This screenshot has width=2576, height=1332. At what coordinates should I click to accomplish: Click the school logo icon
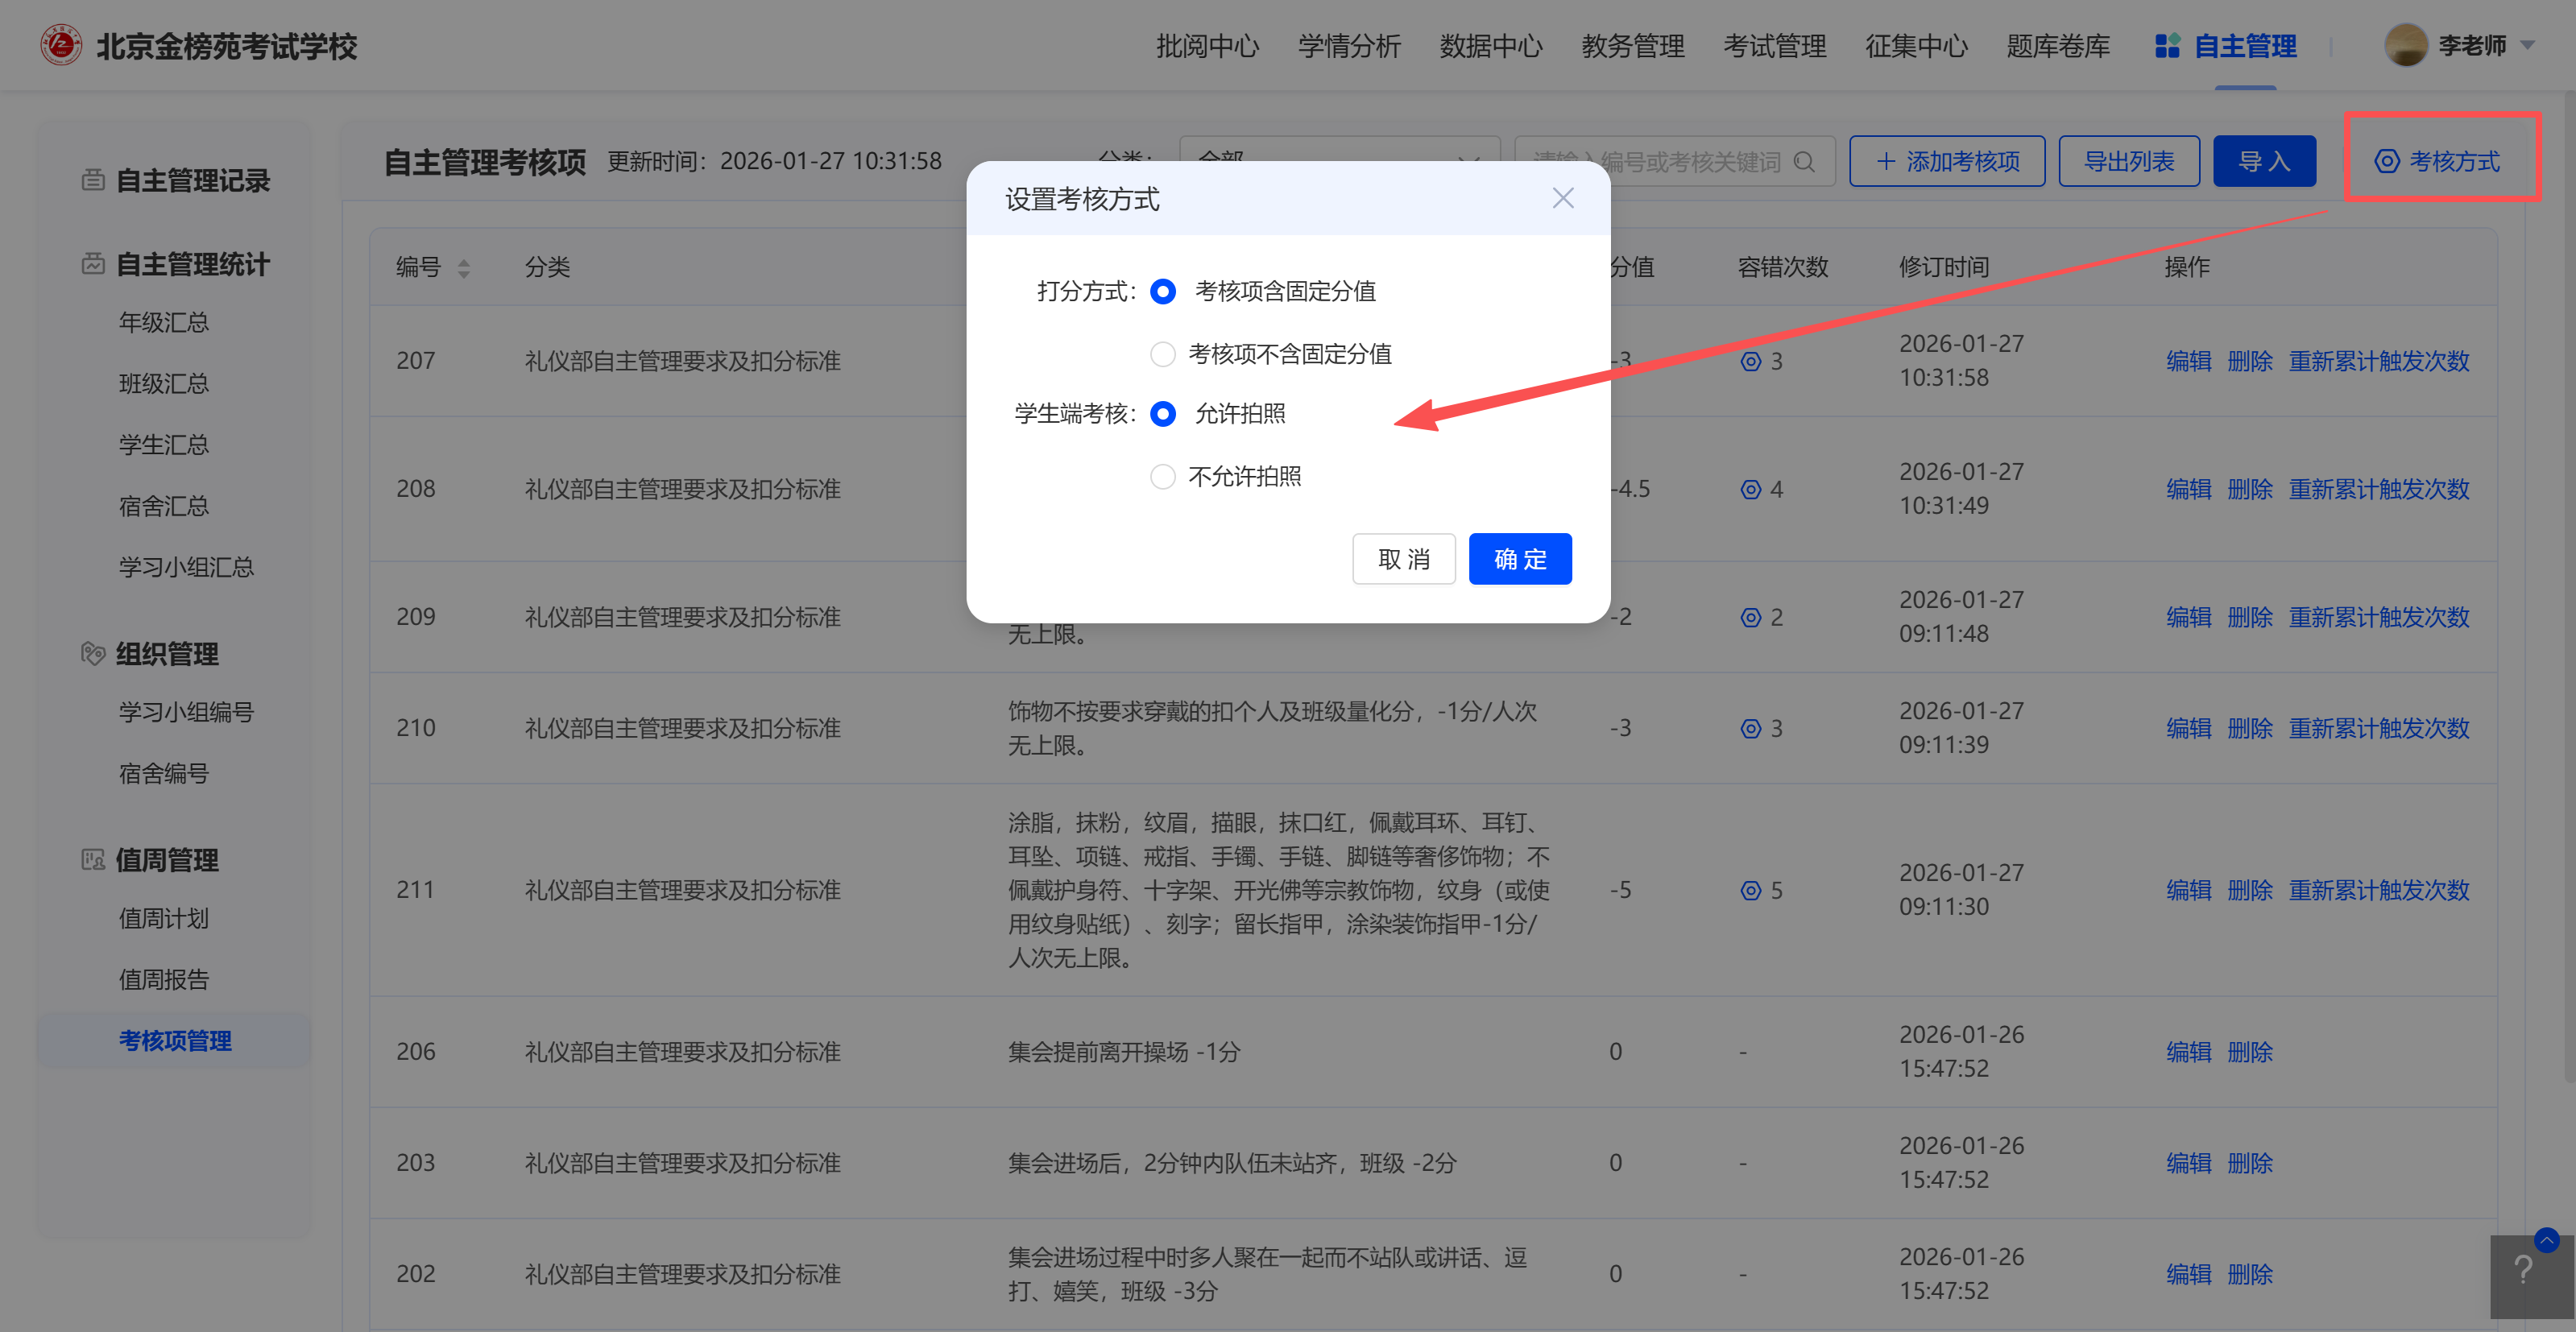tap(61, 46)
